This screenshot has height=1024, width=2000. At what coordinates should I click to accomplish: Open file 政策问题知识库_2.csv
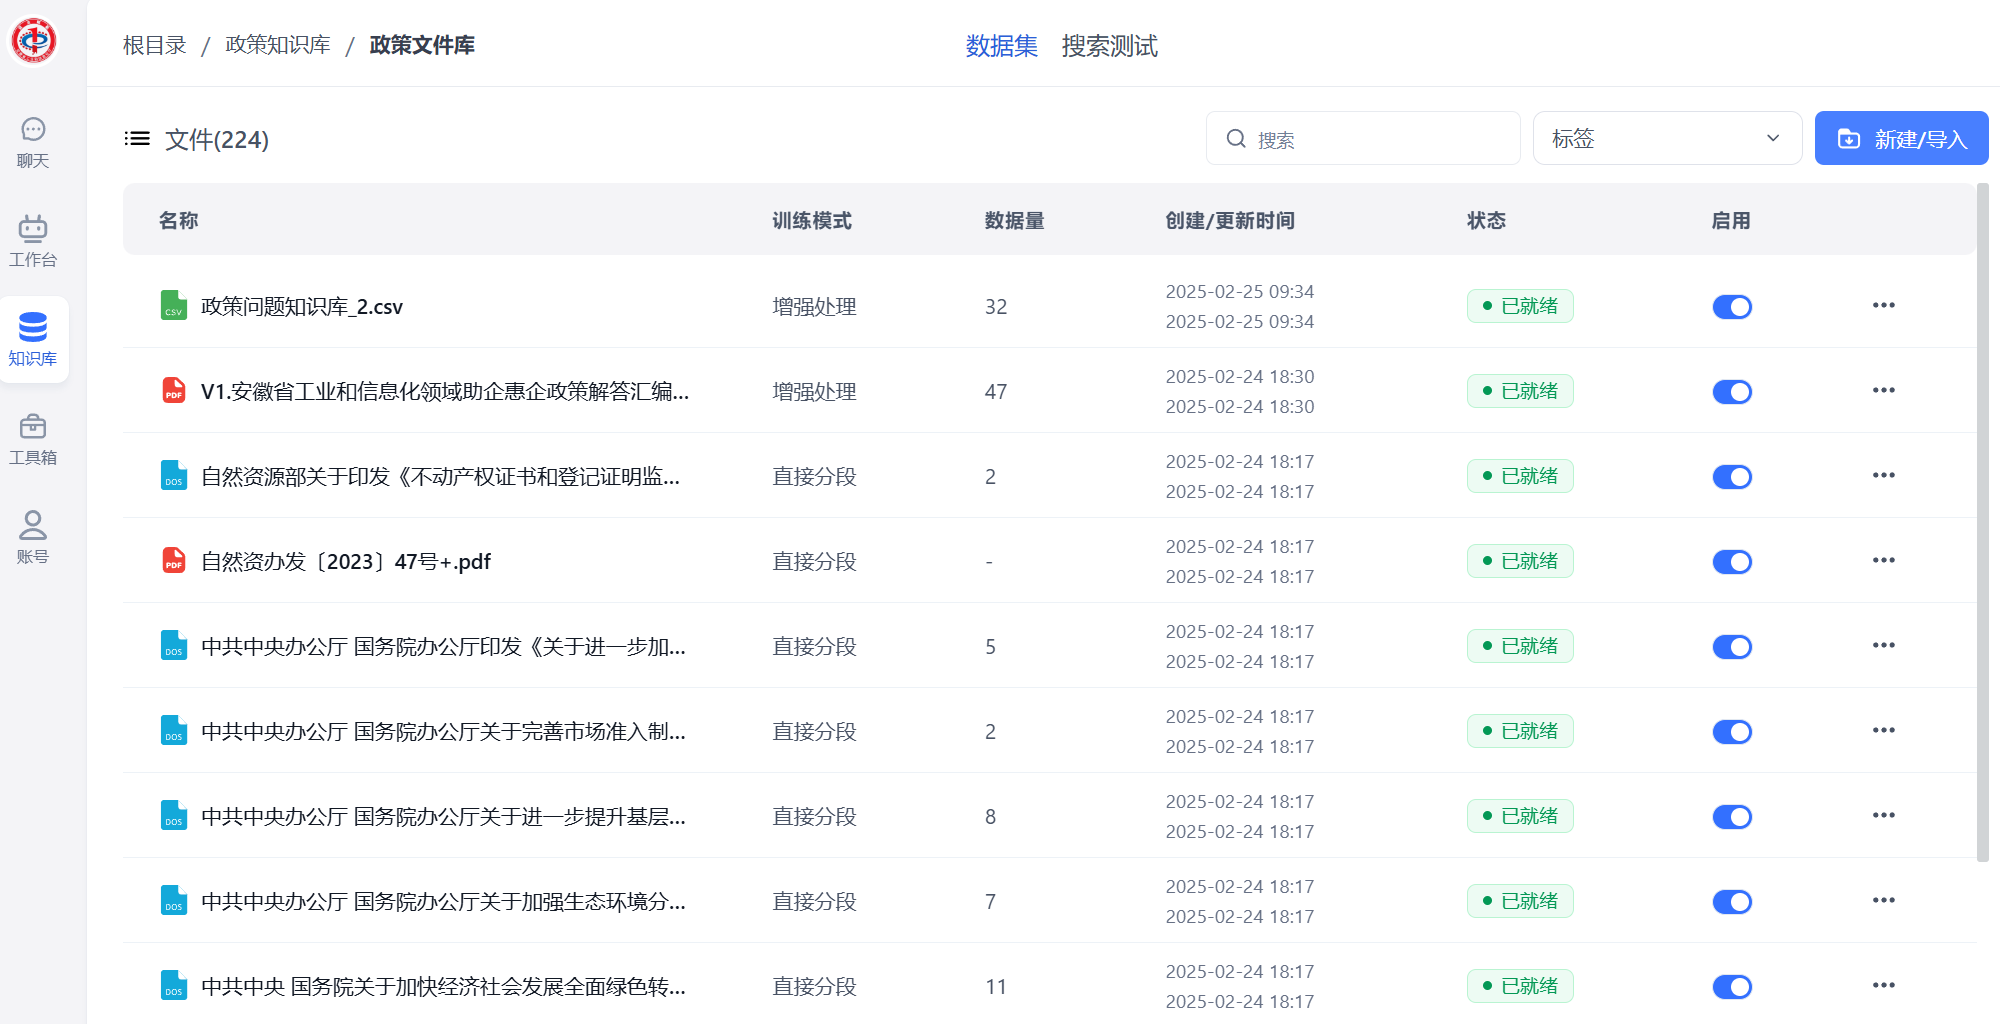302,306
